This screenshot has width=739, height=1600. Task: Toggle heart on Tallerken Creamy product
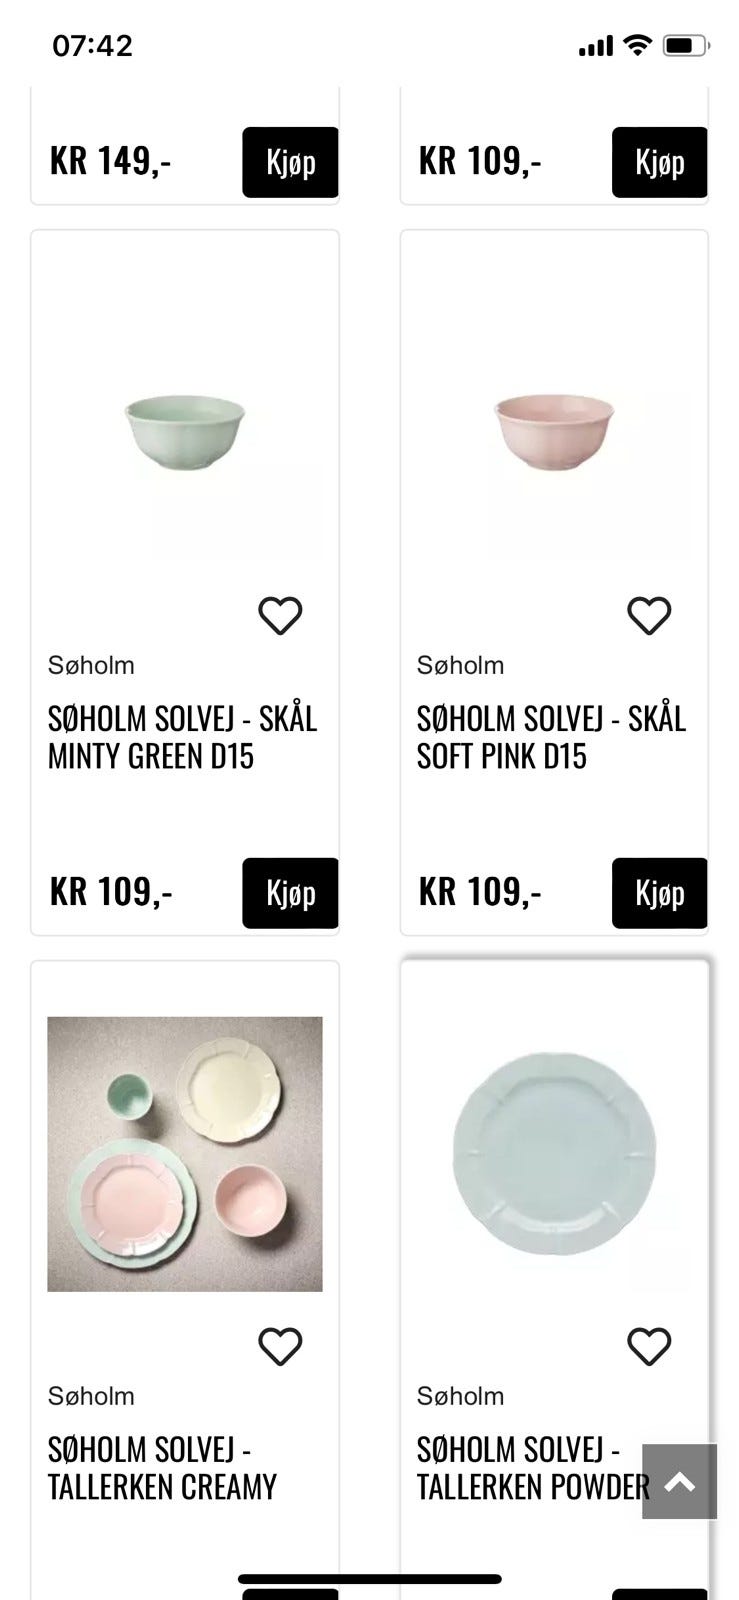[x=280, y=1346]
